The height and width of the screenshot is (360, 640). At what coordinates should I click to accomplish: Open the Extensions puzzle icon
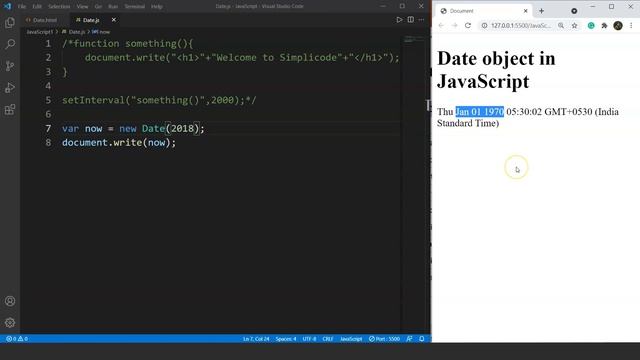click(x=604, y=25)
